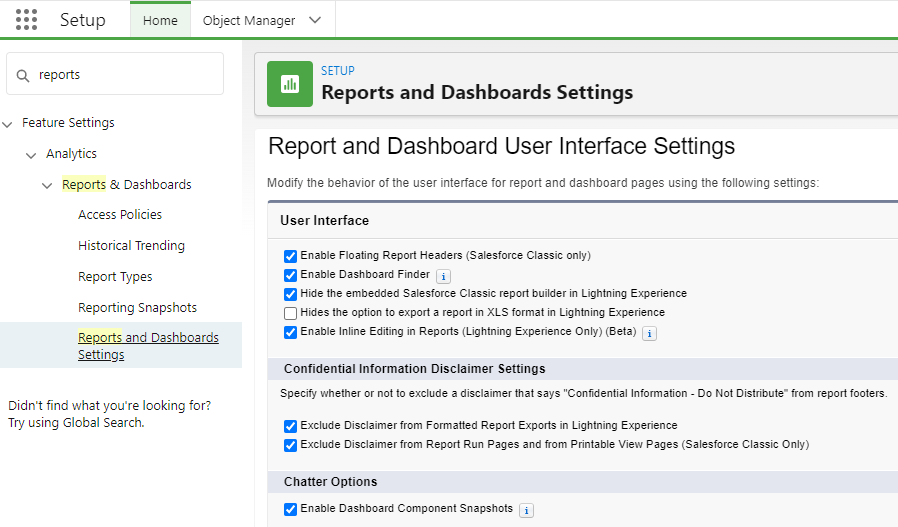Toggle Enable Inline Editing in Reports checkbox
Viewport: 898px width, 527px height.
pos(290,332)
